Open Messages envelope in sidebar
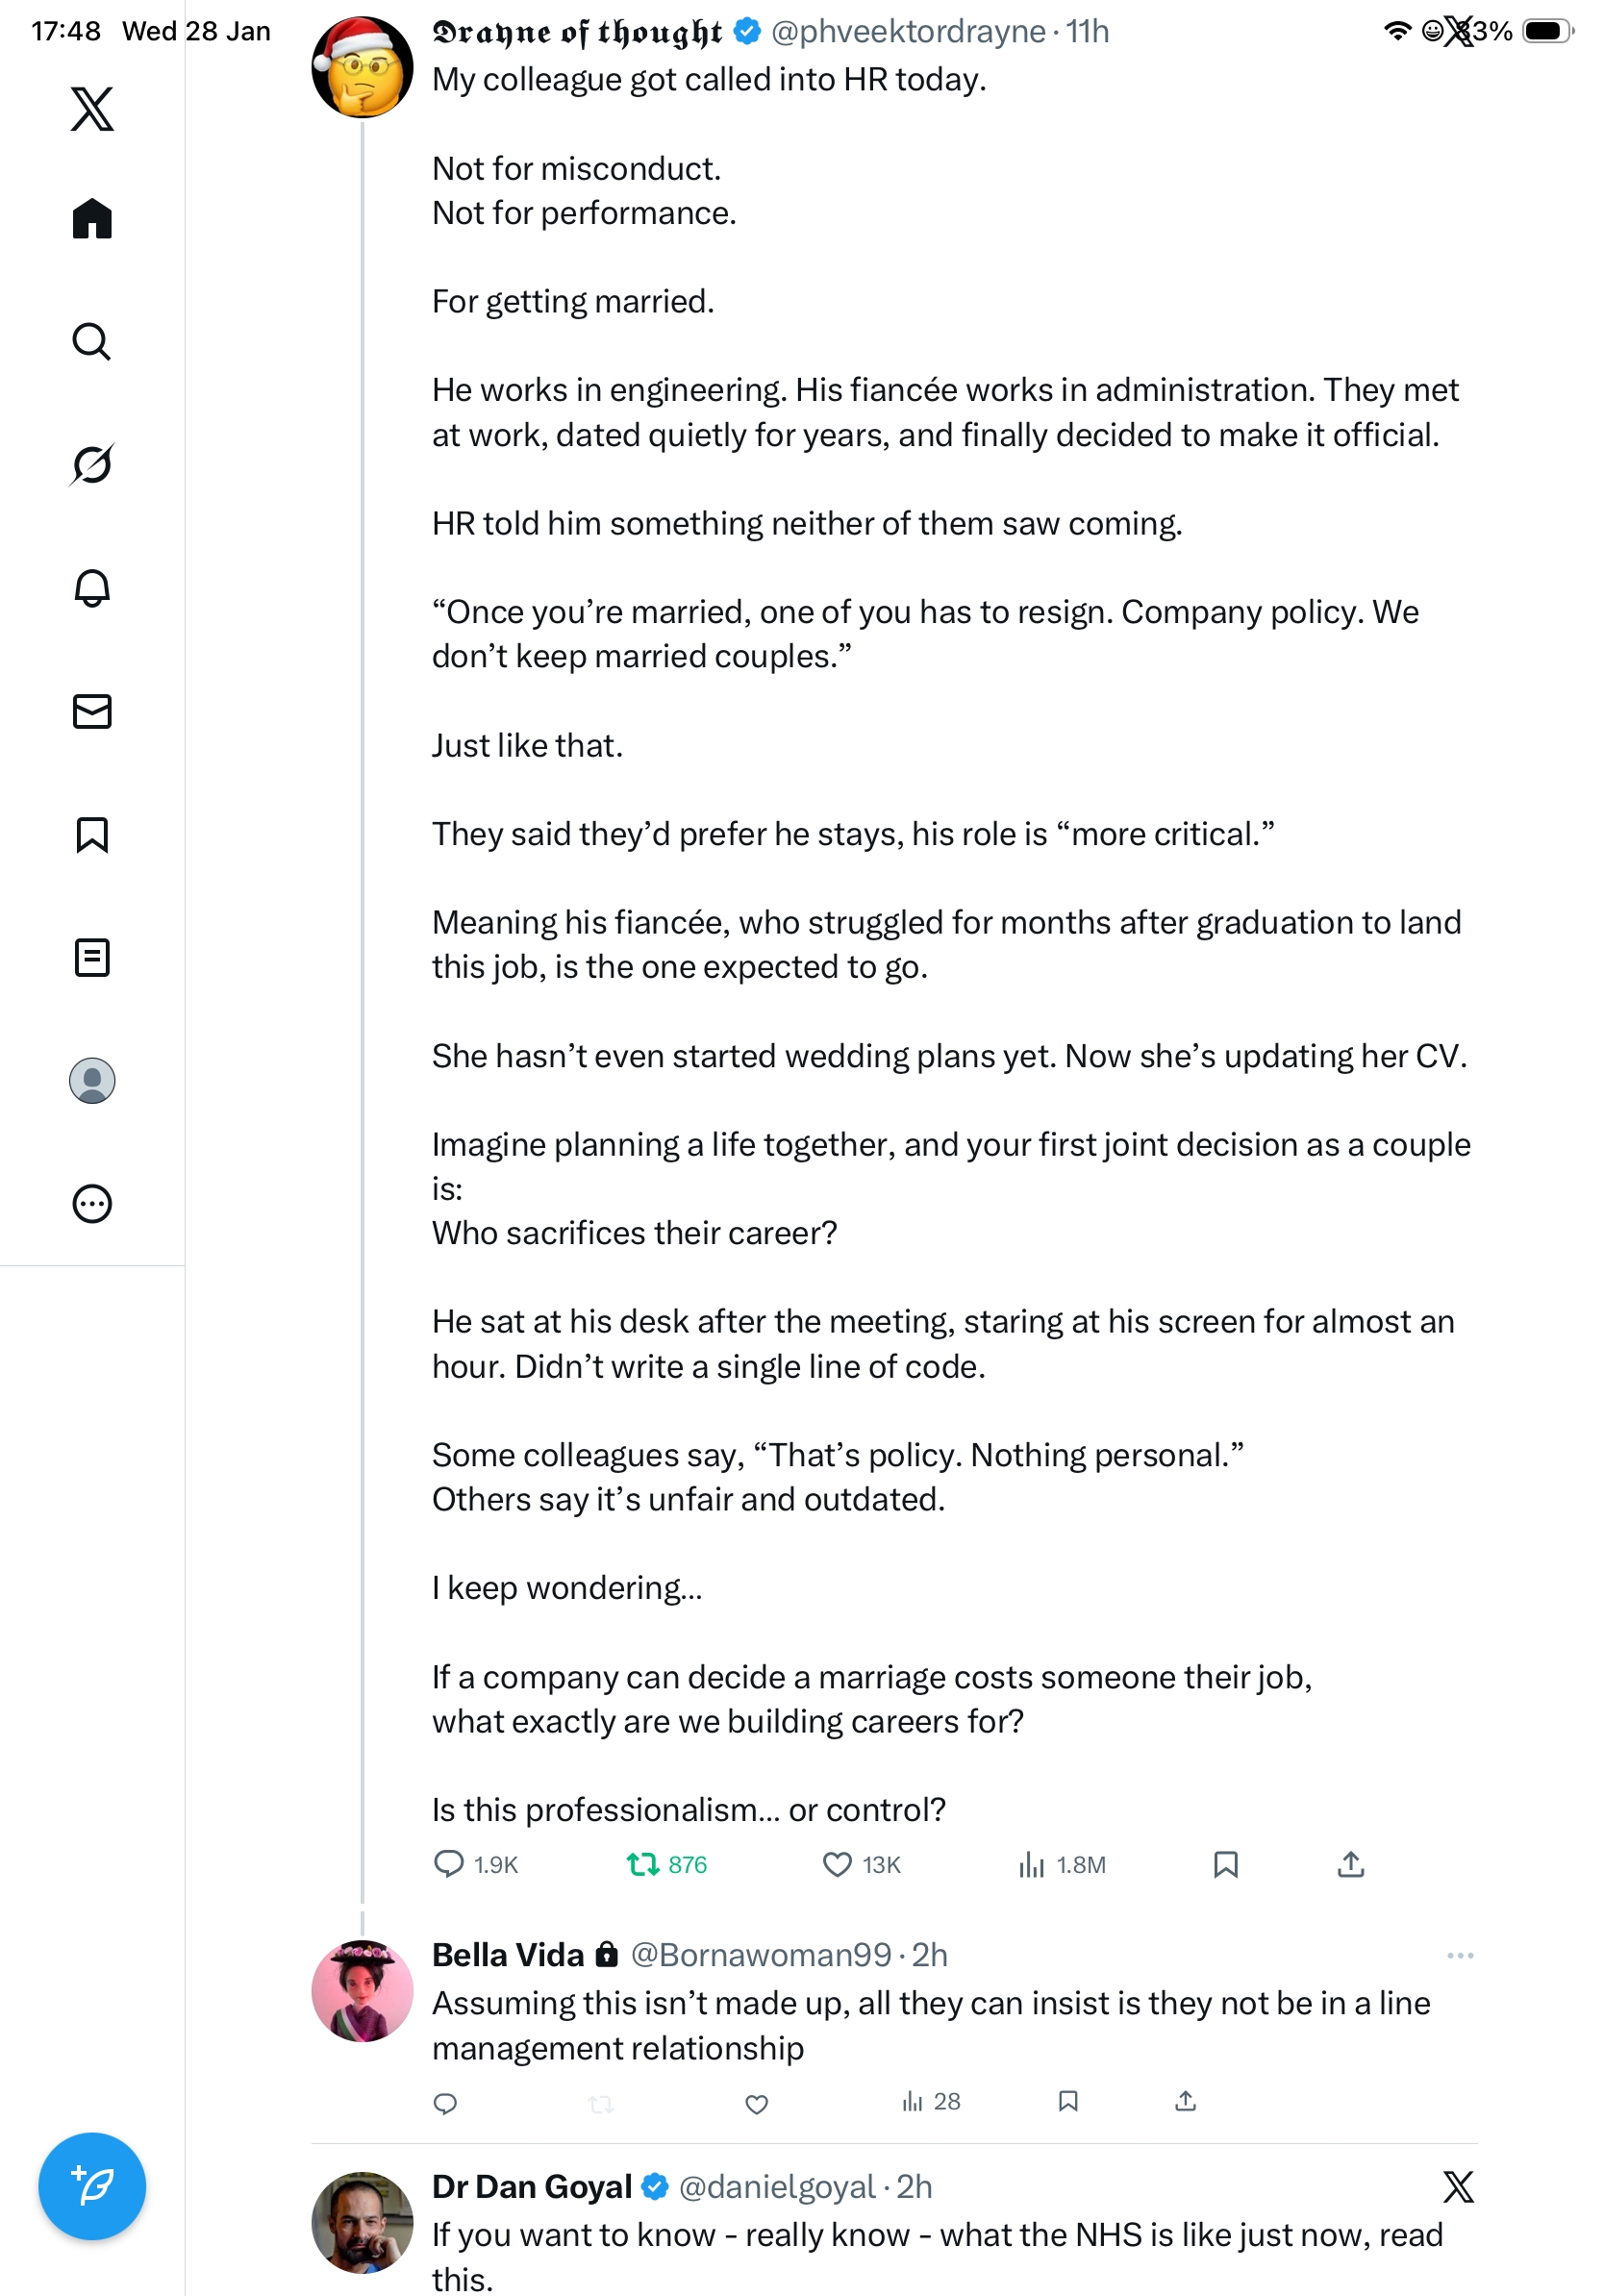 coord(92,711)
